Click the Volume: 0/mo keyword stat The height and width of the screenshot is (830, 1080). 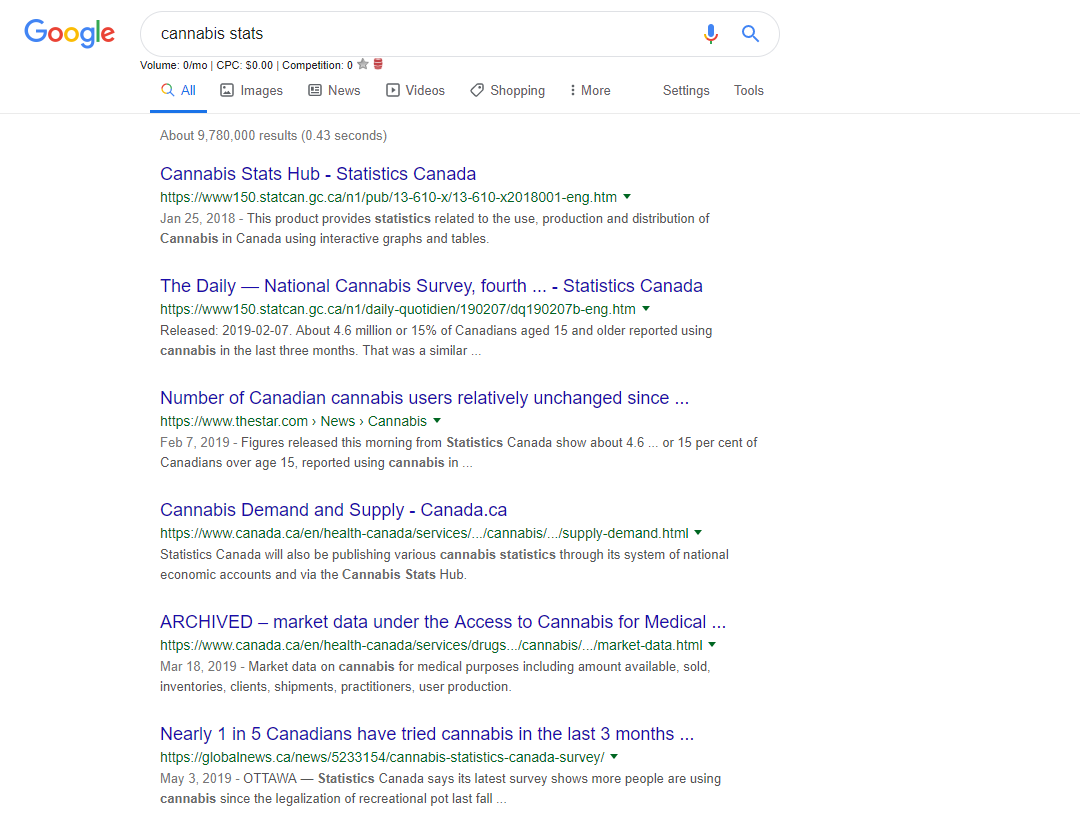174,65
